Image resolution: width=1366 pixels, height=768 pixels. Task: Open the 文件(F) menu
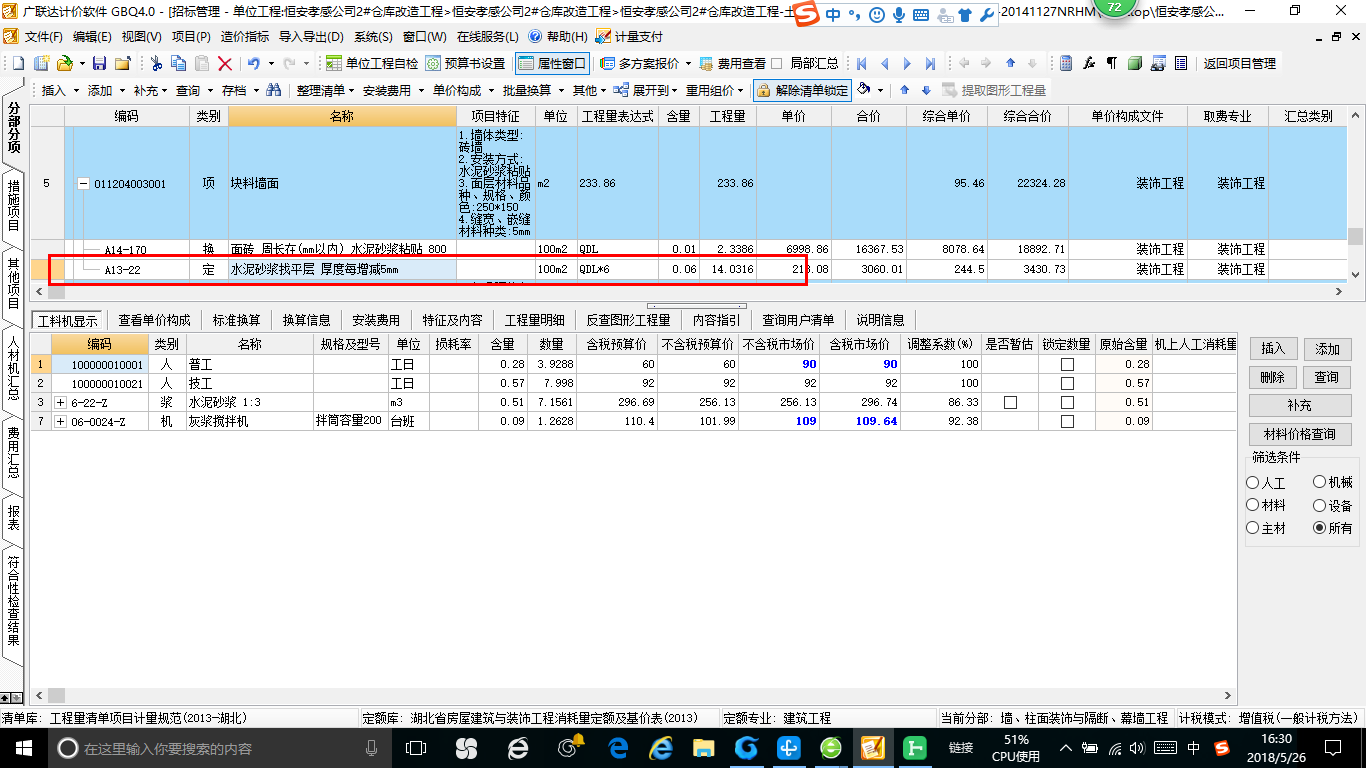44,36
